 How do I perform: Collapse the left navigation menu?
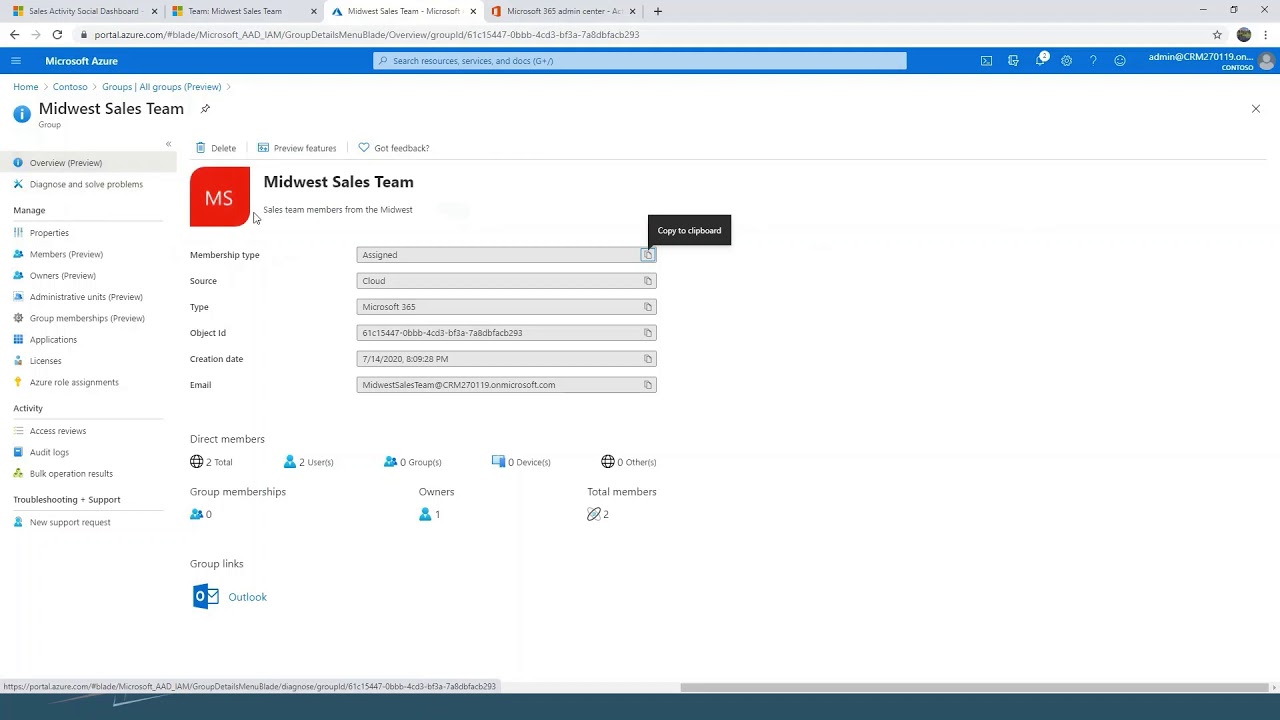tap(168, 144)
